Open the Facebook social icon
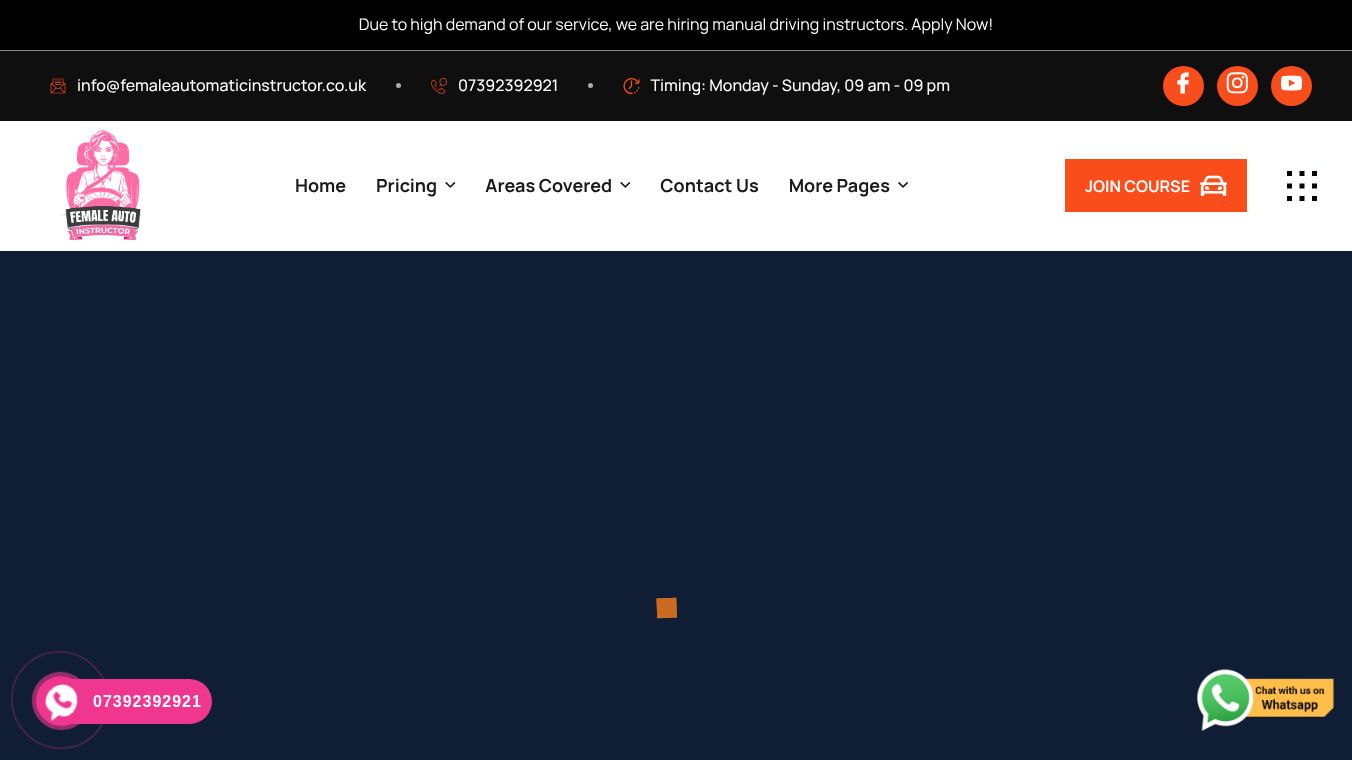 [x=1183, y=86]
